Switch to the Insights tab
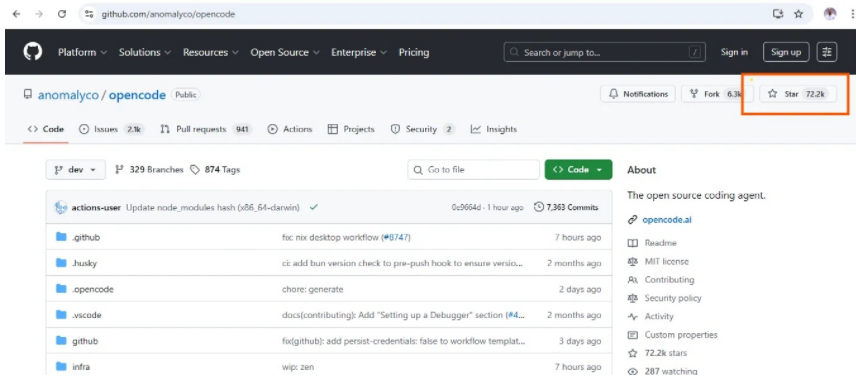 pyautogui.click(x=494, y=129)
